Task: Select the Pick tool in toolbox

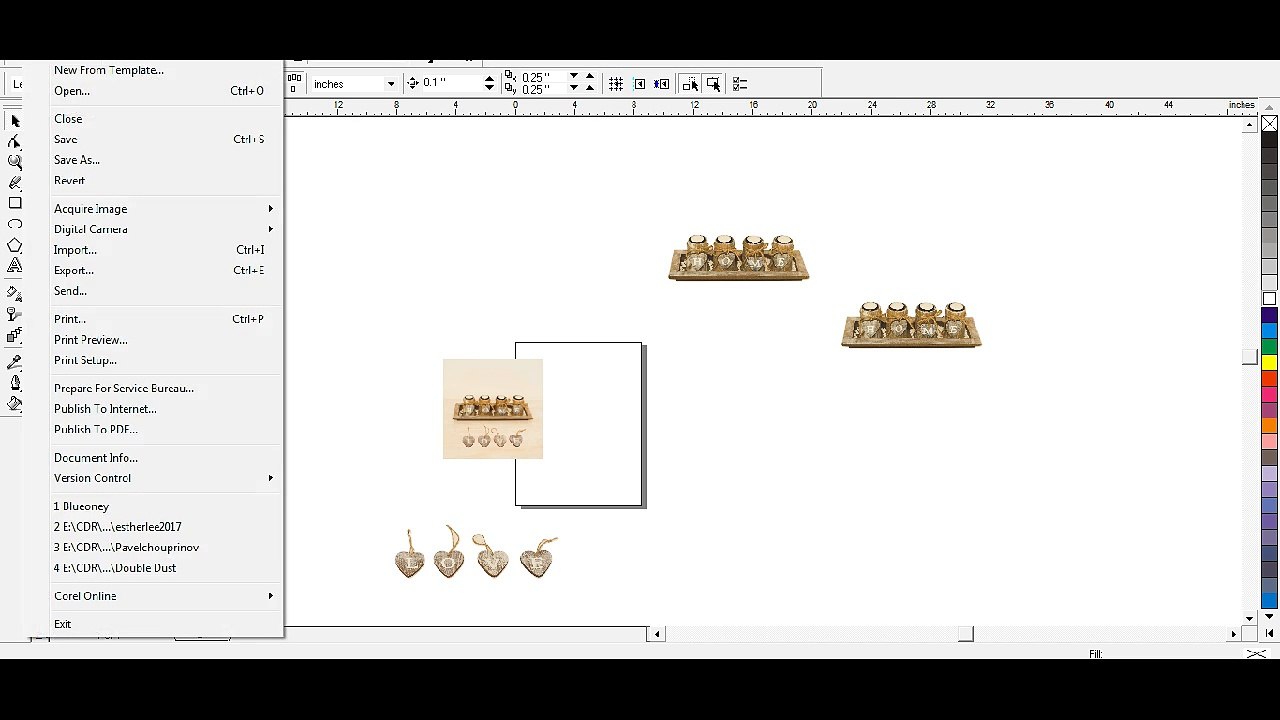Action: tap(15, 121)
